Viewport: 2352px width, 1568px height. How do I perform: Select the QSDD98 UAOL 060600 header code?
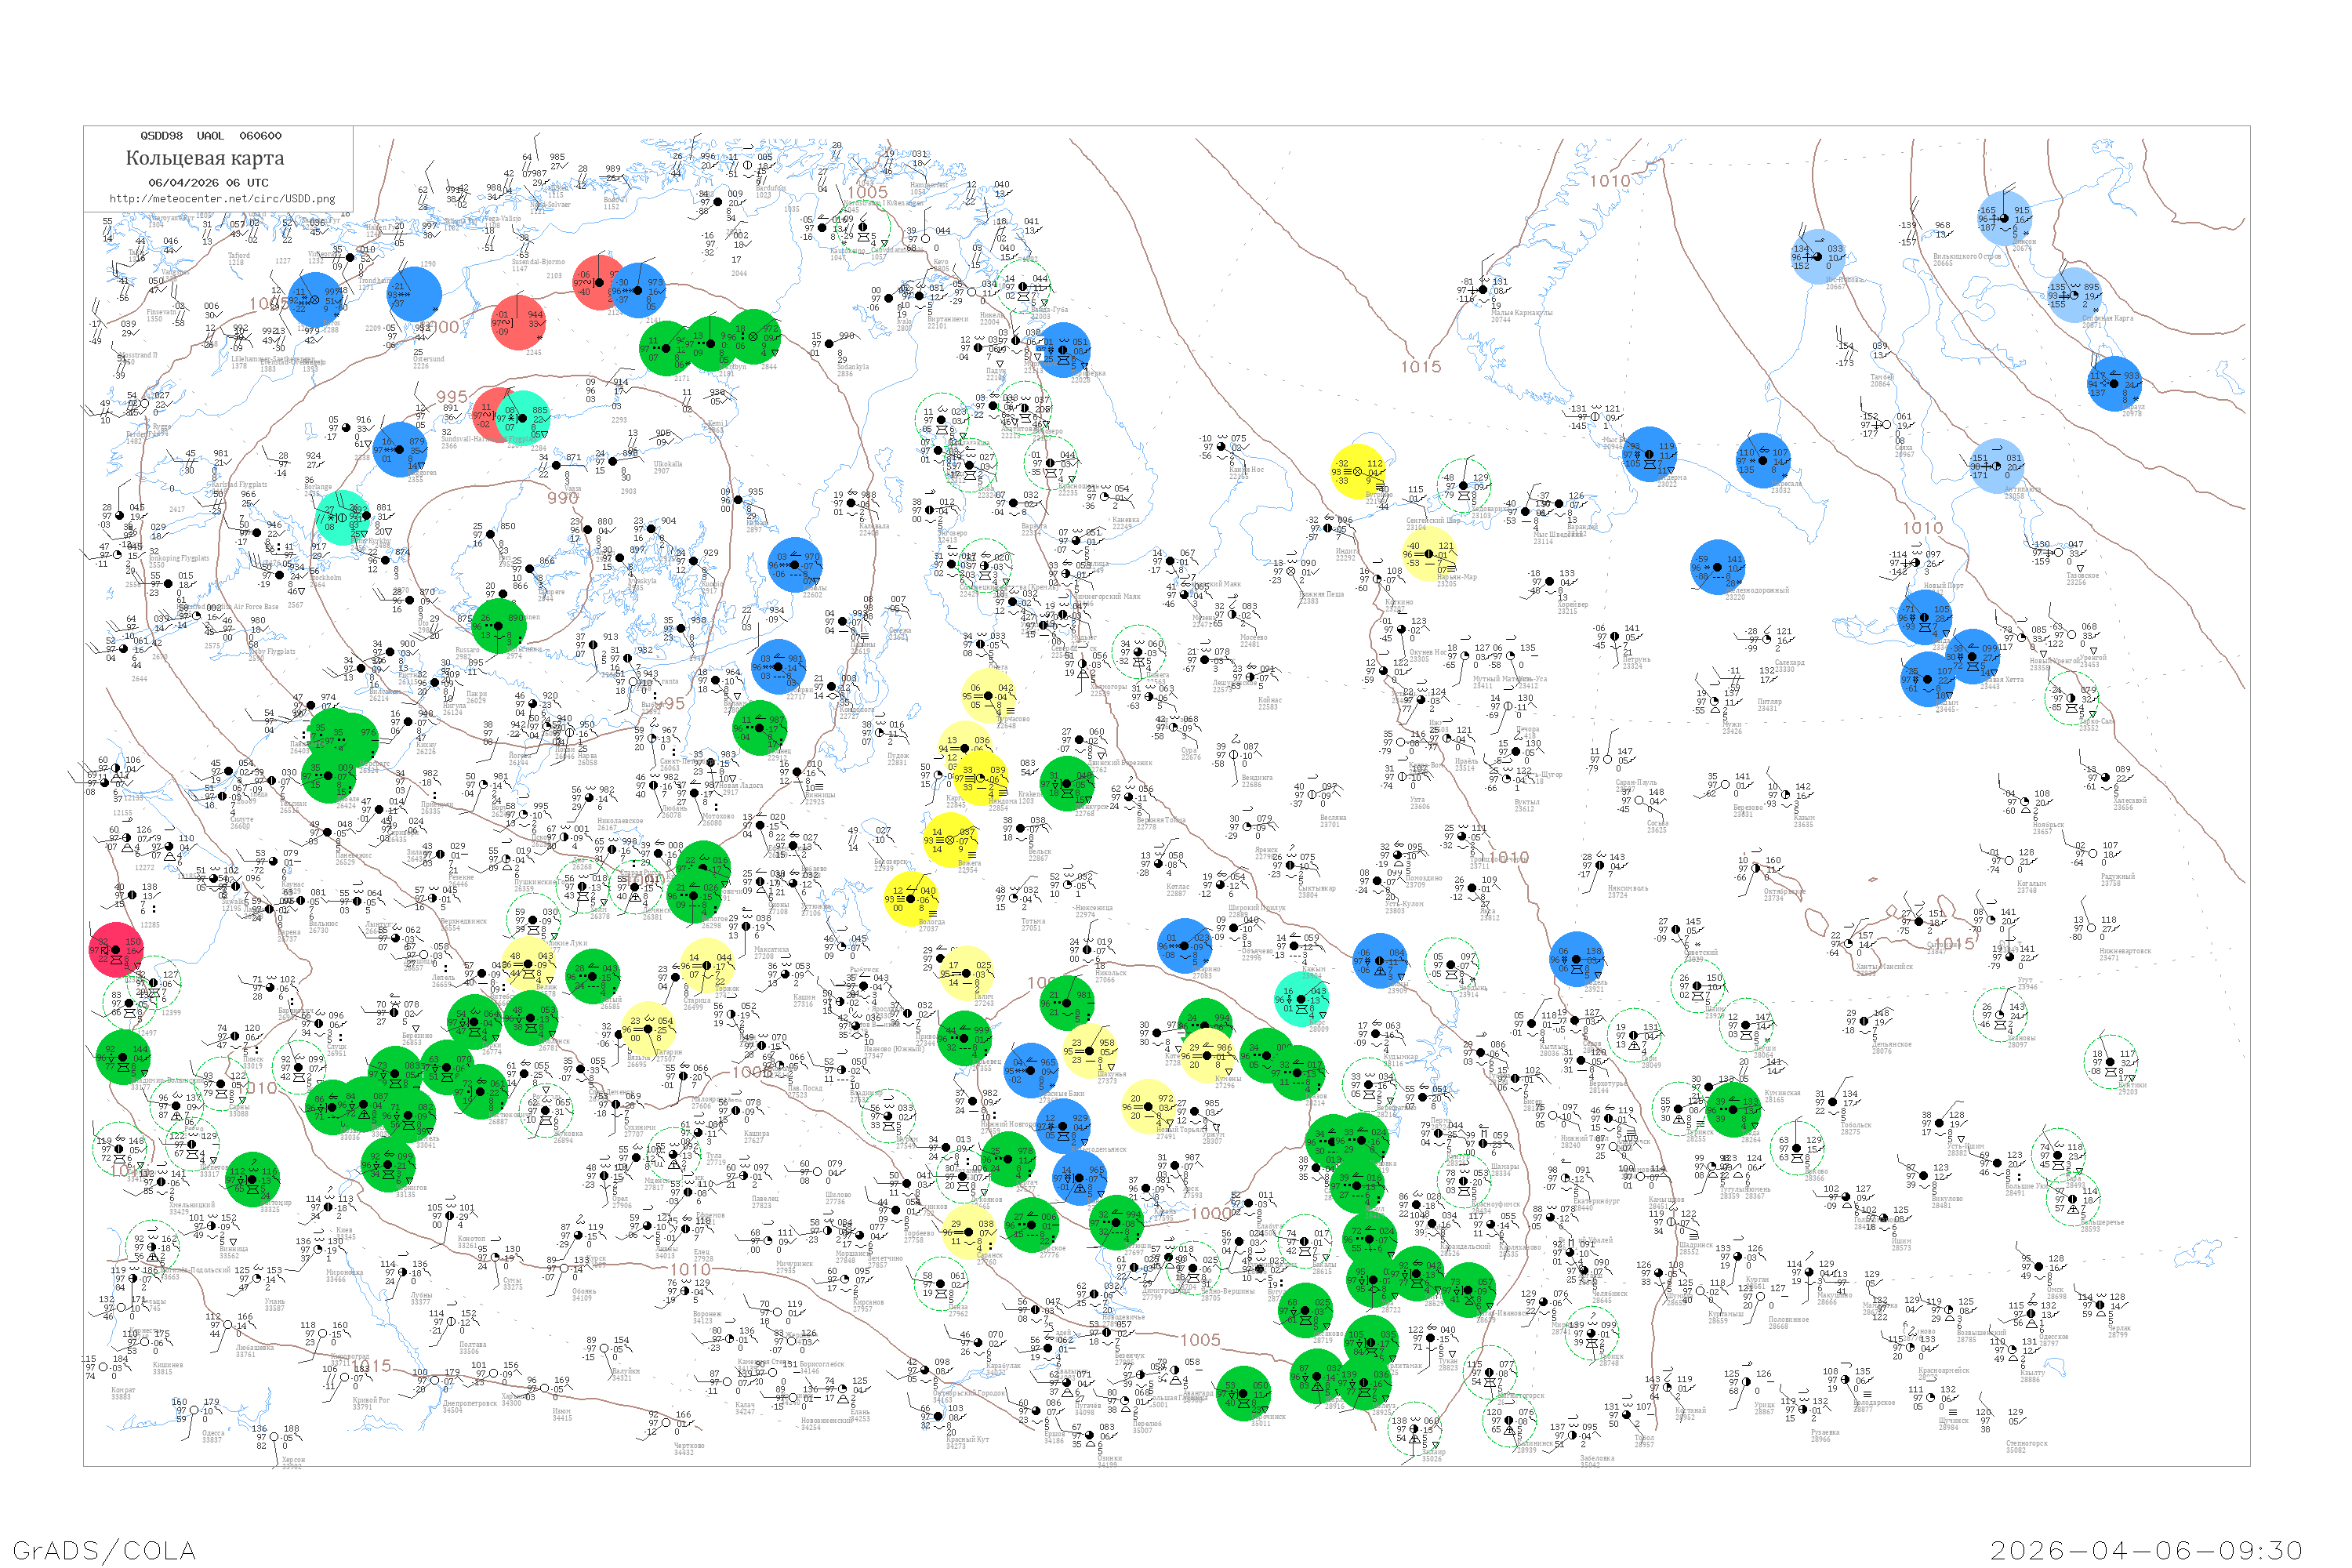(210, 135)
